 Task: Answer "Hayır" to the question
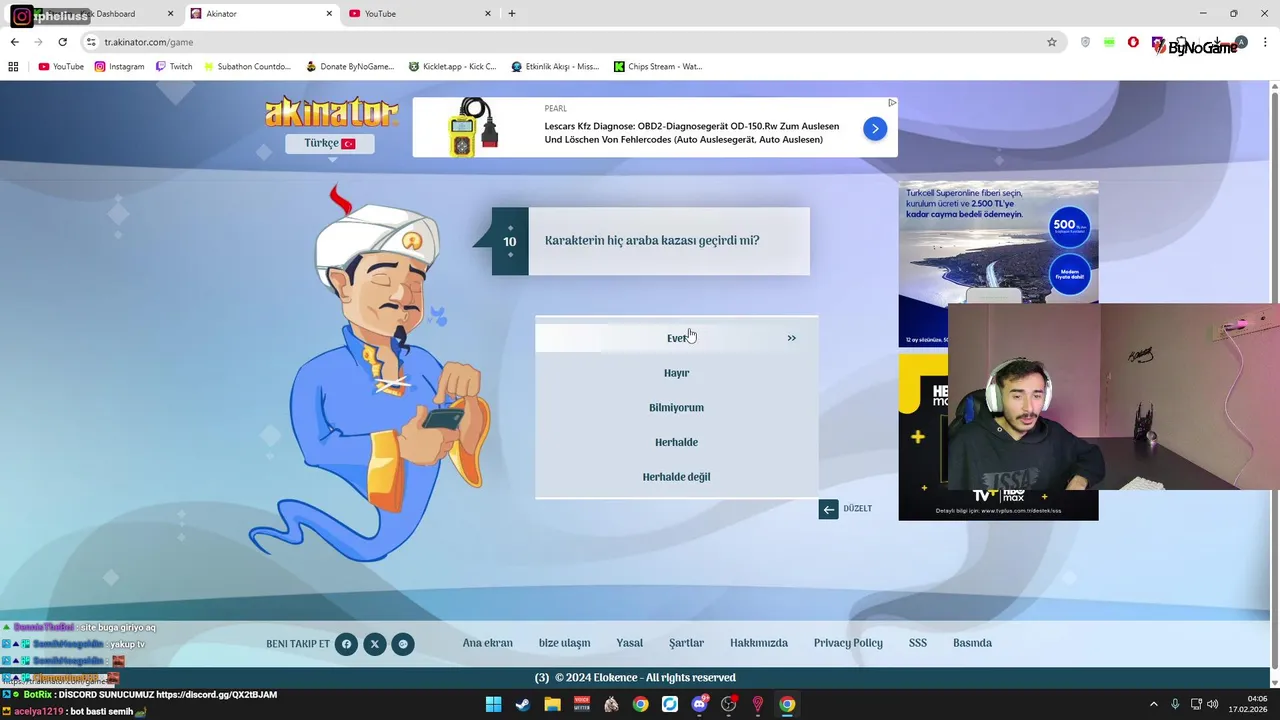click(x=676, y=373)
